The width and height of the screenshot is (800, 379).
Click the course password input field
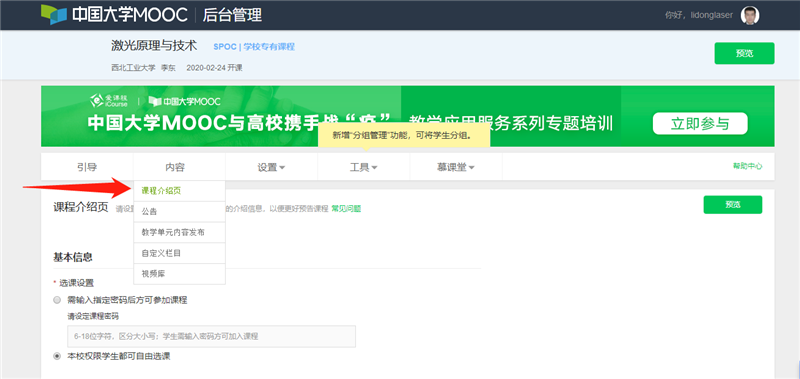tap(211, 336)
